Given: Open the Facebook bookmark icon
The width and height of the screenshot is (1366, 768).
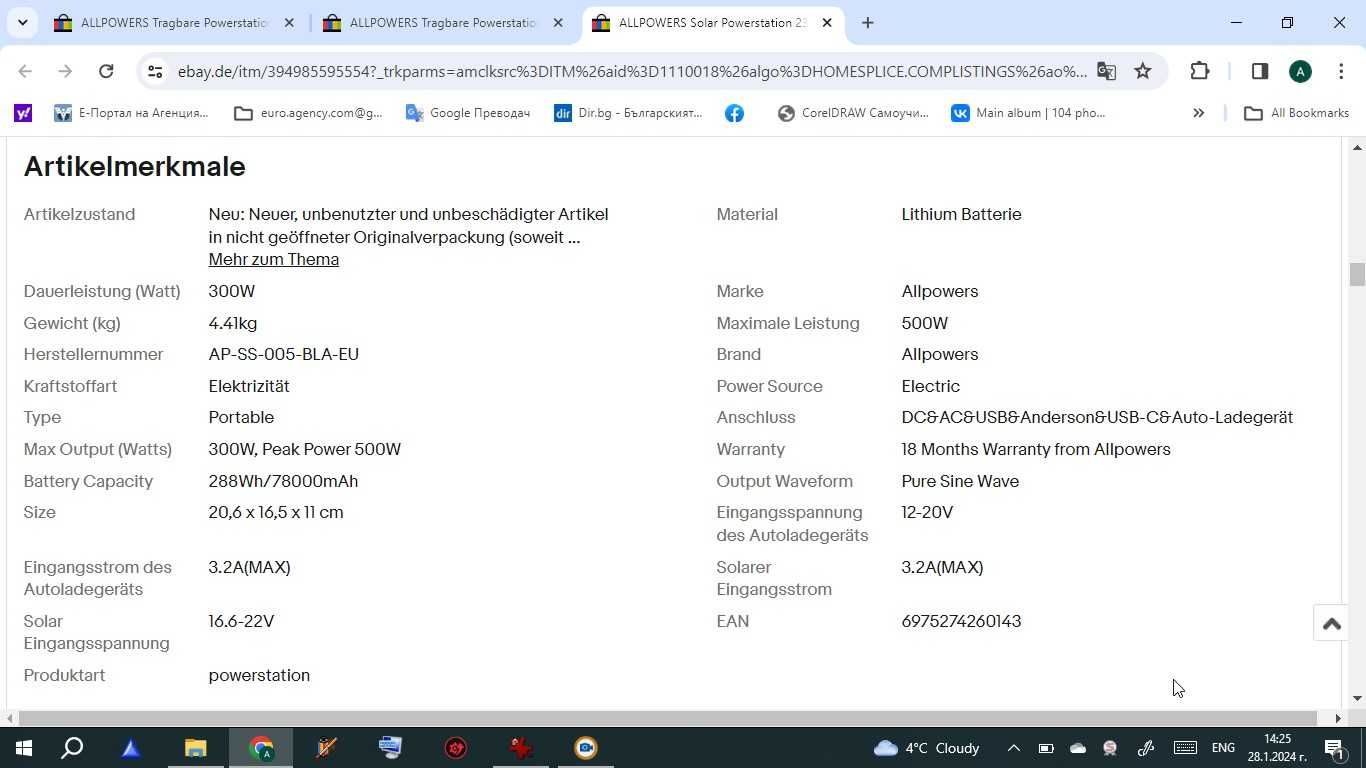Looking at the screenshot, I should click(x=734, y=113).
